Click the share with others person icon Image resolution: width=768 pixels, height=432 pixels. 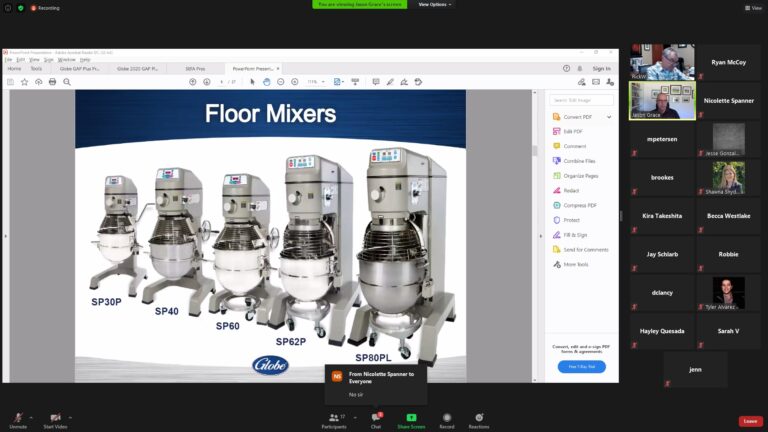click(x=610, y=82)
